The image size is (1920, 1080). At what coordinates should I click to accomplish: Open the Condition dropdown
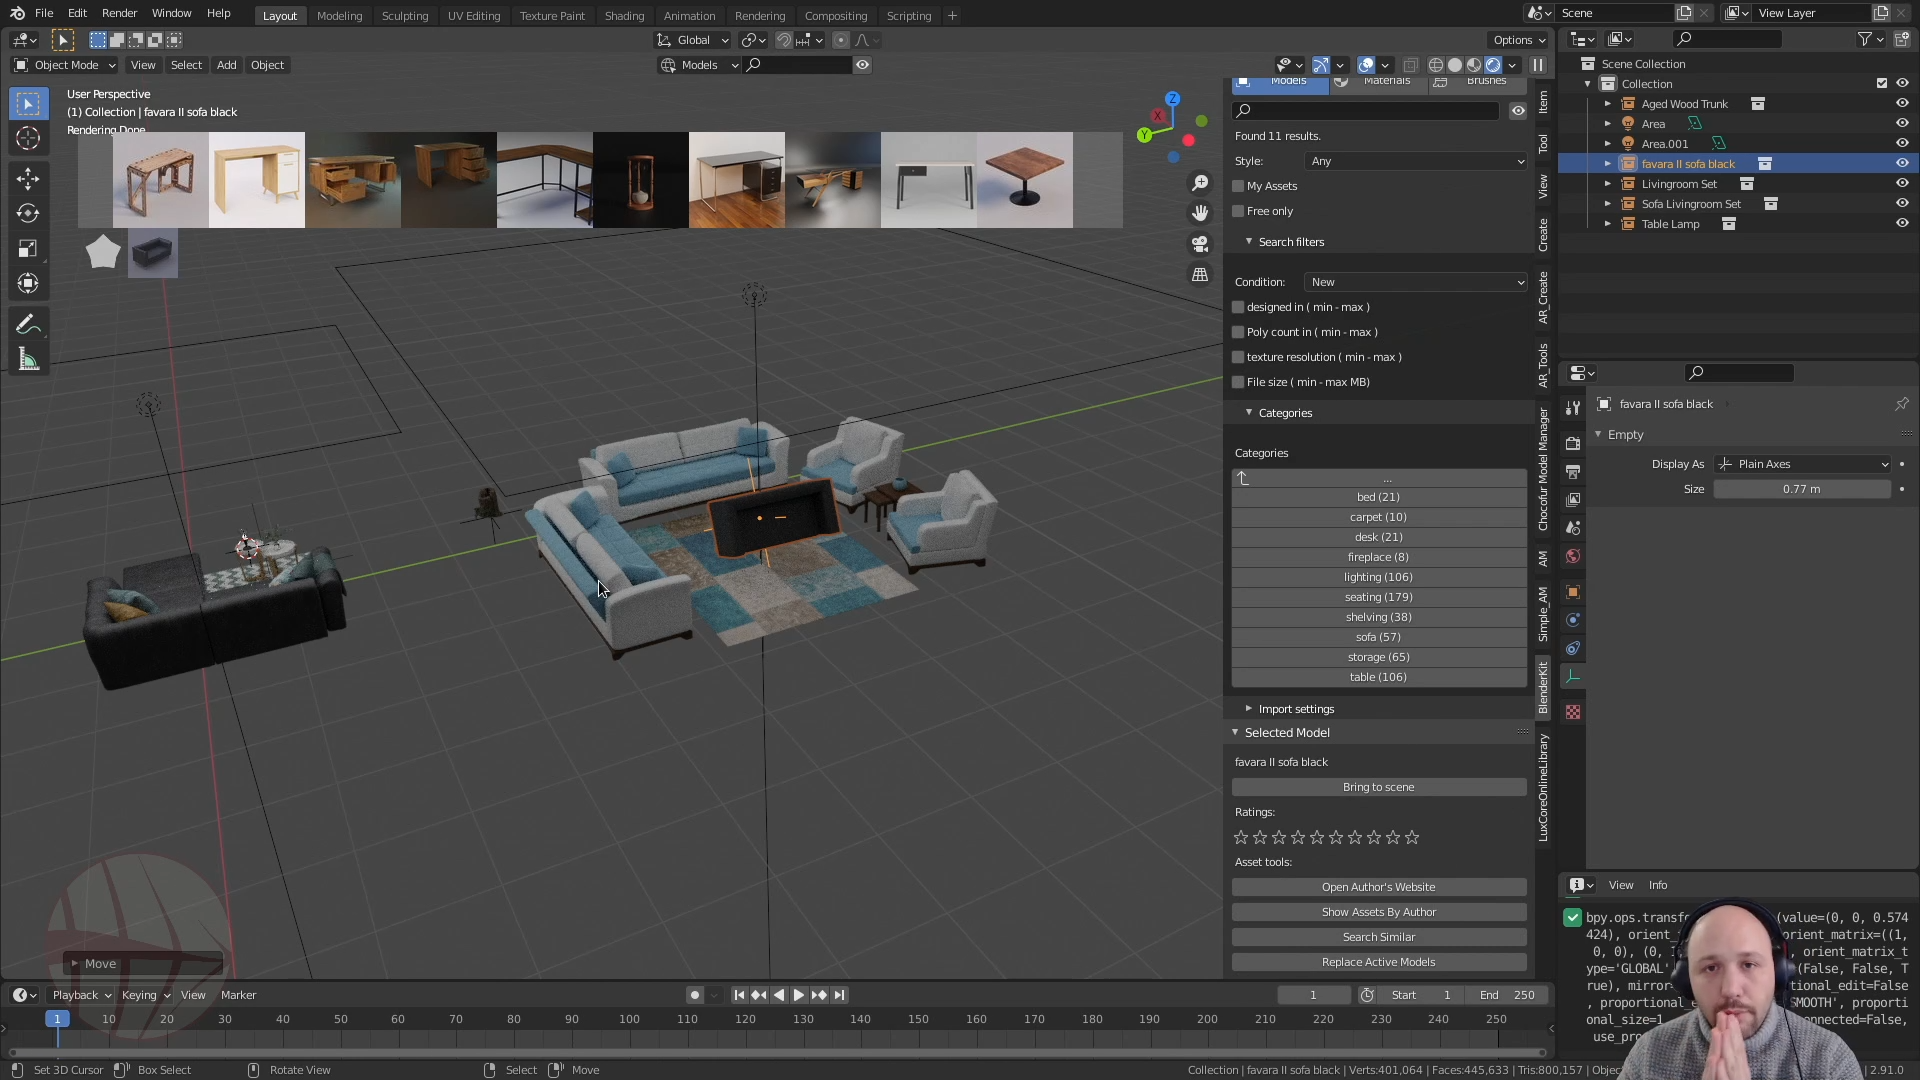click(x=1417, y=282)
